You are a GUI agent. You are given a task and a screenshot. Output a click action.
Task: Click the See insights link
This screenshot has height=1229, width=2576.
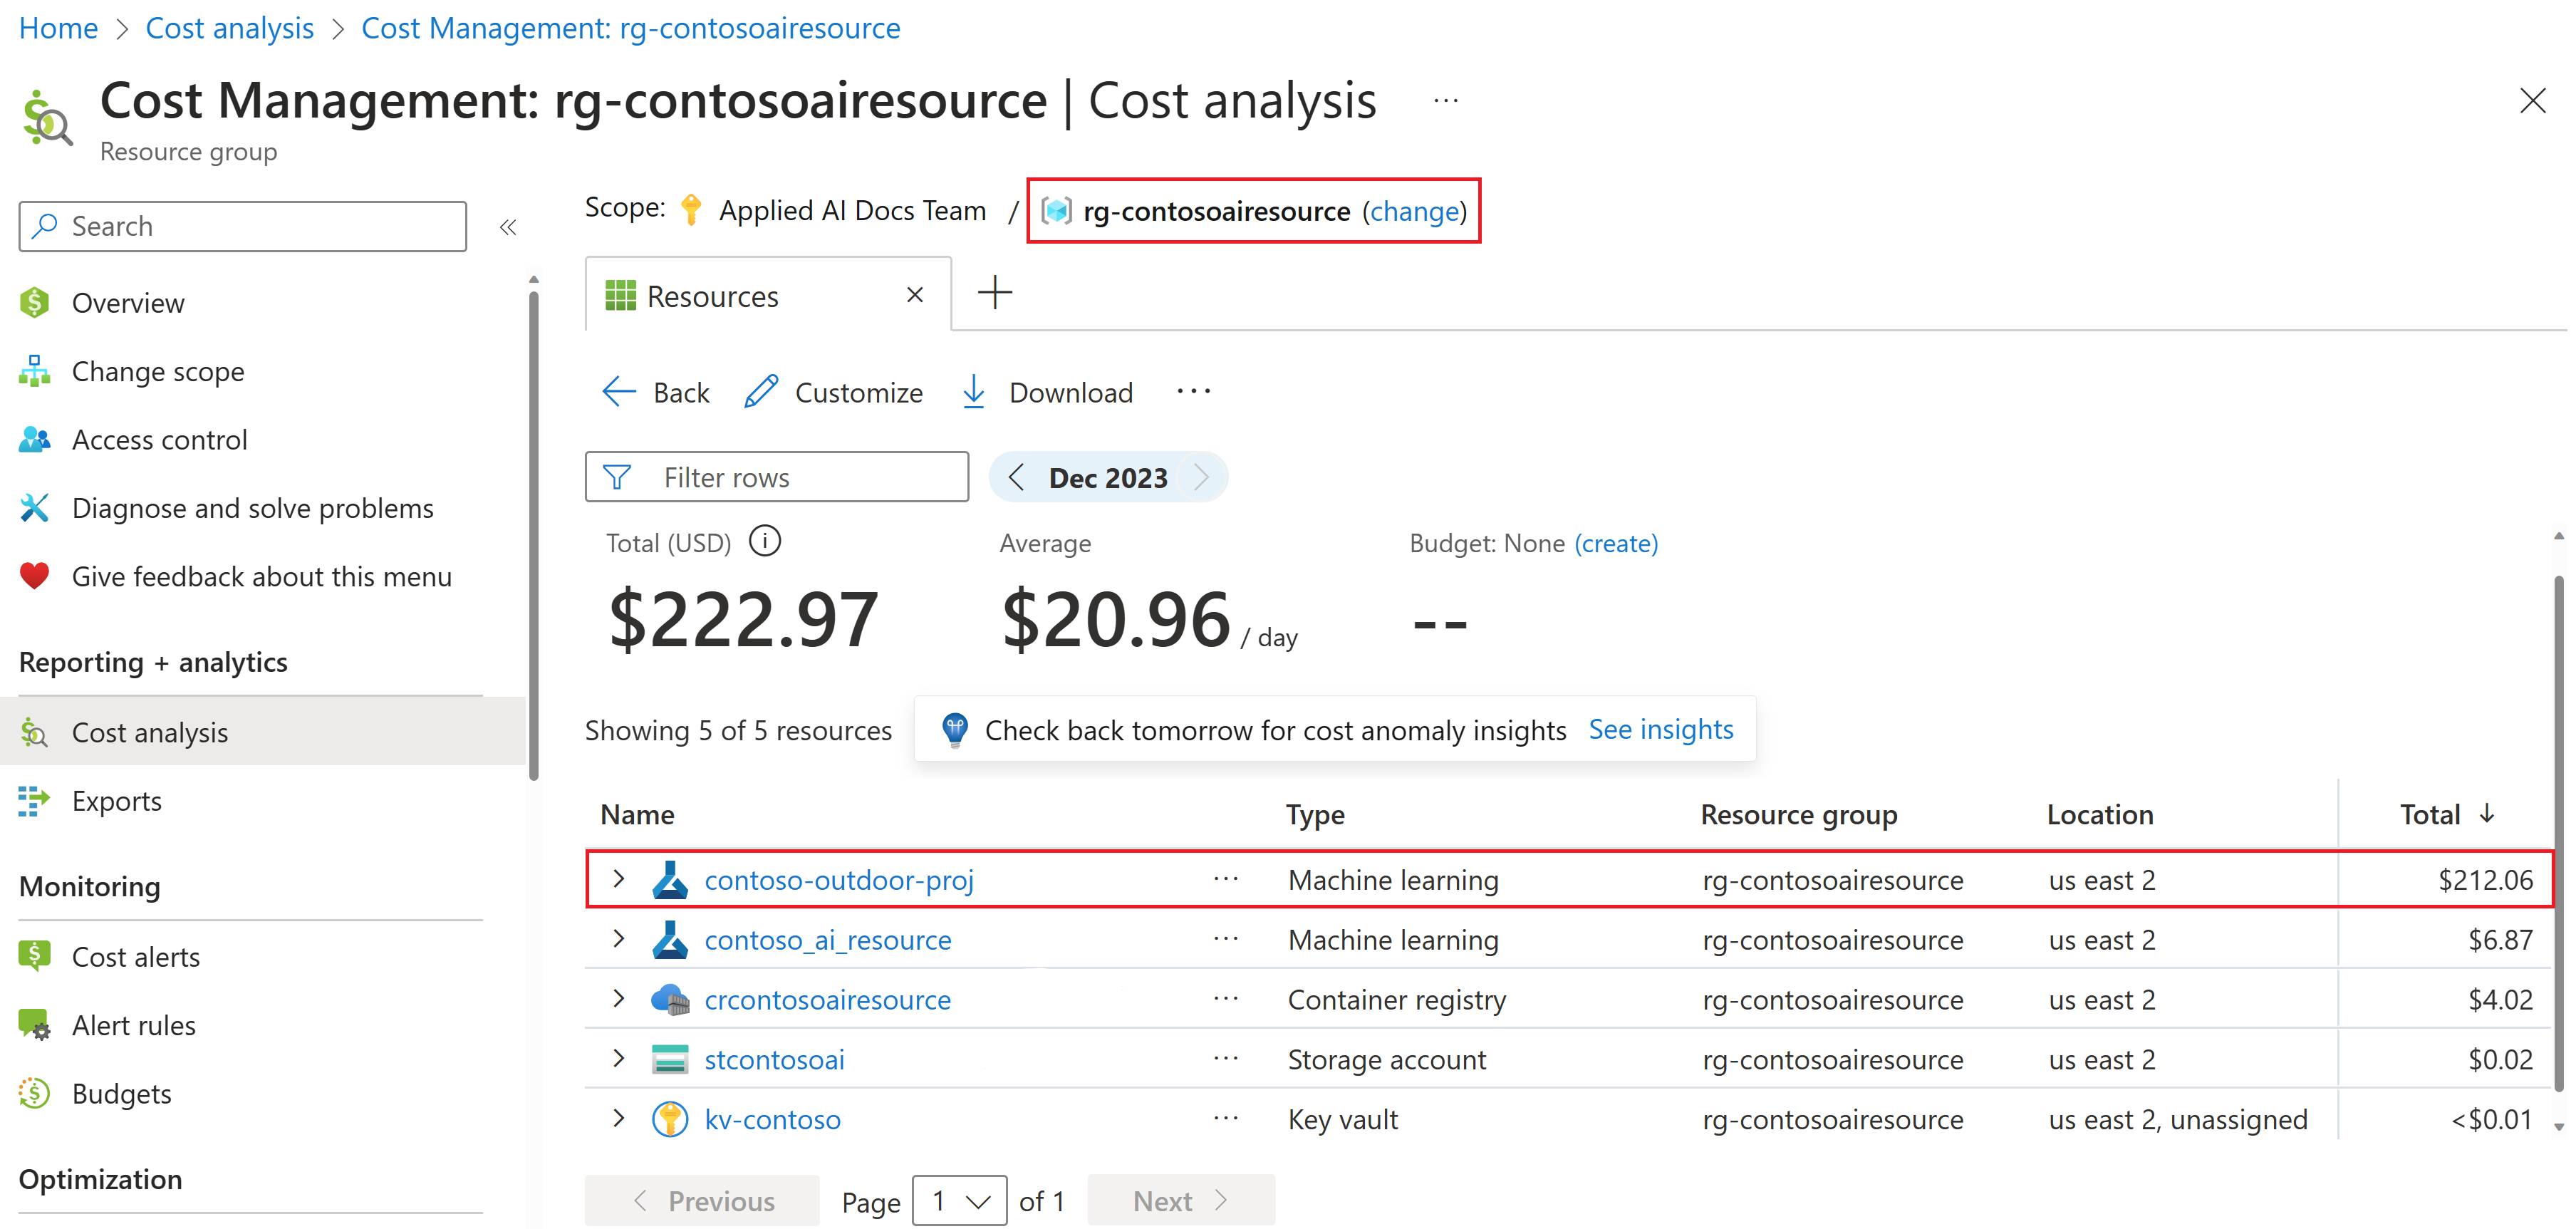coord(1661,730)
